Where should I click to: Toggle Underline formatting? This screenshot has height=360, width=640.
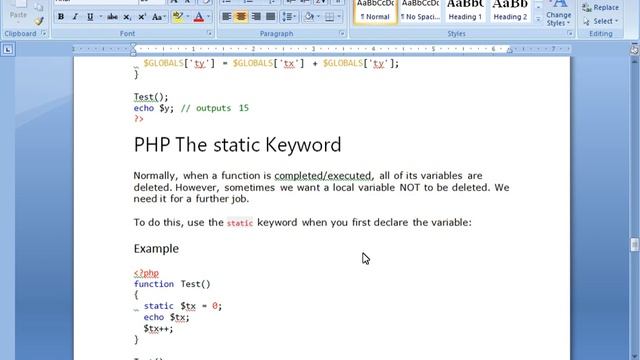[90, 17]
